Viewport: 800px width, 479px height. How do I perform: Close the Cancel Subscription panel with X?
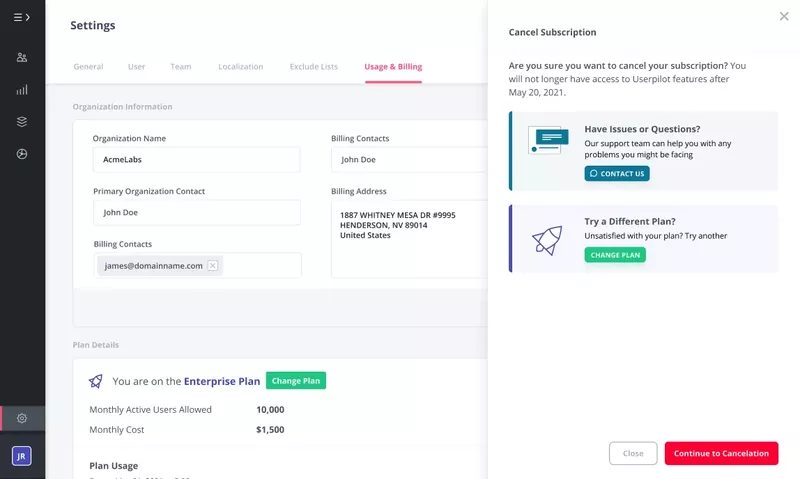point(784,16)
